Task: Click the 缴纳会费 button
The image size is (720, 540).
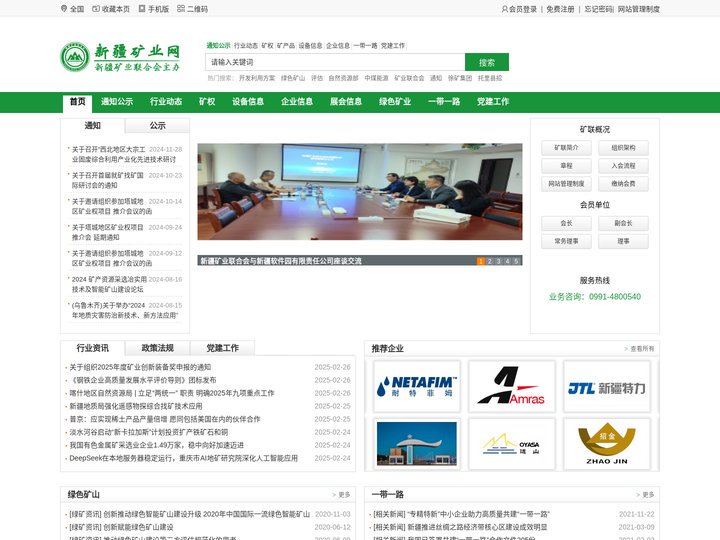Action: 623,184
